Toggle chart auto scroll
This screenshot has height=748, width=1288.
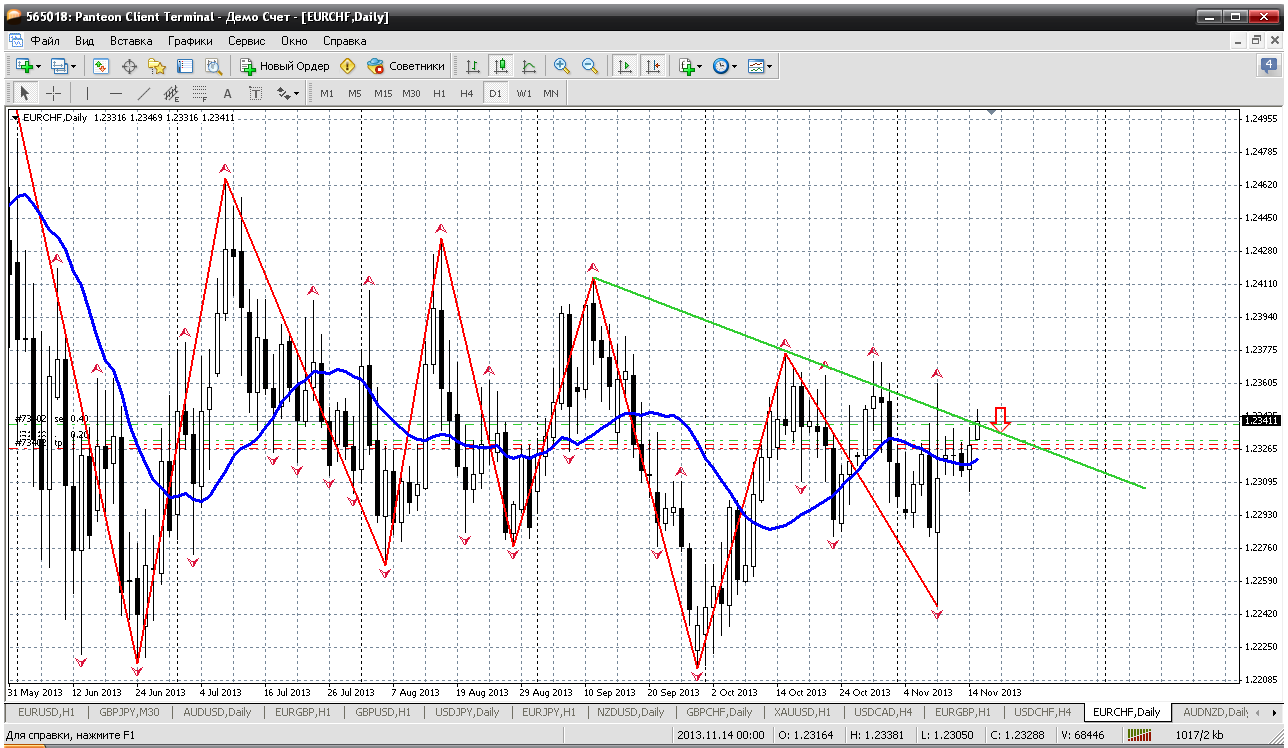click(x=625, y=66)
